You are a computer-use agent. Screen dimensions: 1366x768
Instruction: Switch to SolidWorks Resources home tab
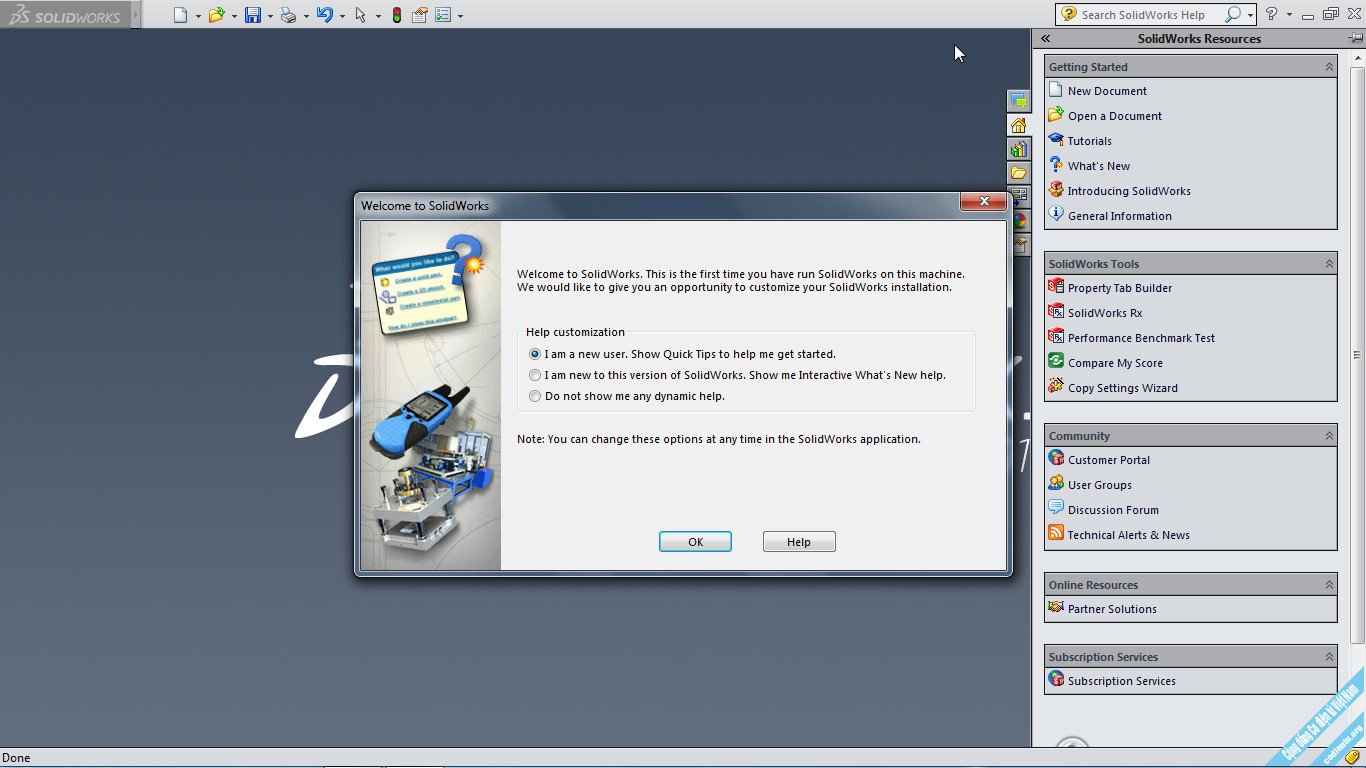1019,125
